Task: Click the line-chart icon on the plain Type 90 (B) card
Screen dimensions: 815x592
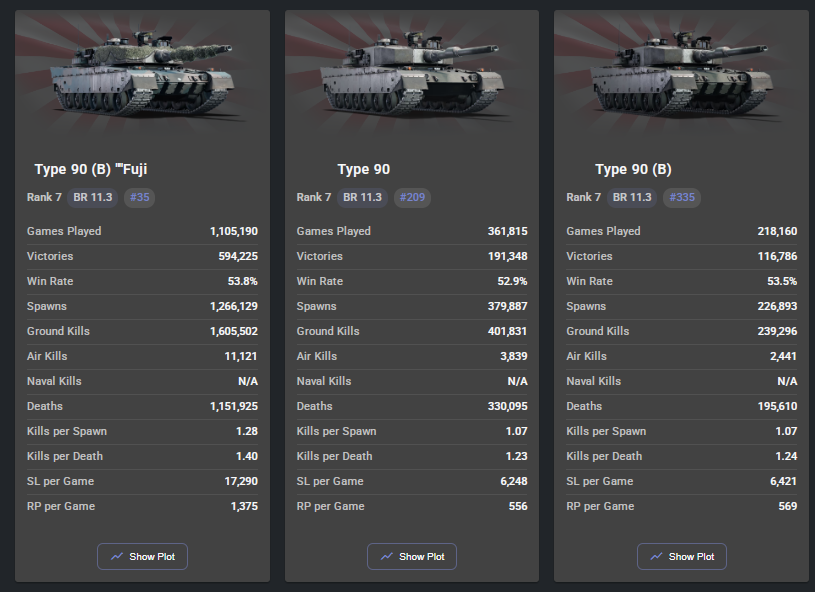Action: [656, 557]
